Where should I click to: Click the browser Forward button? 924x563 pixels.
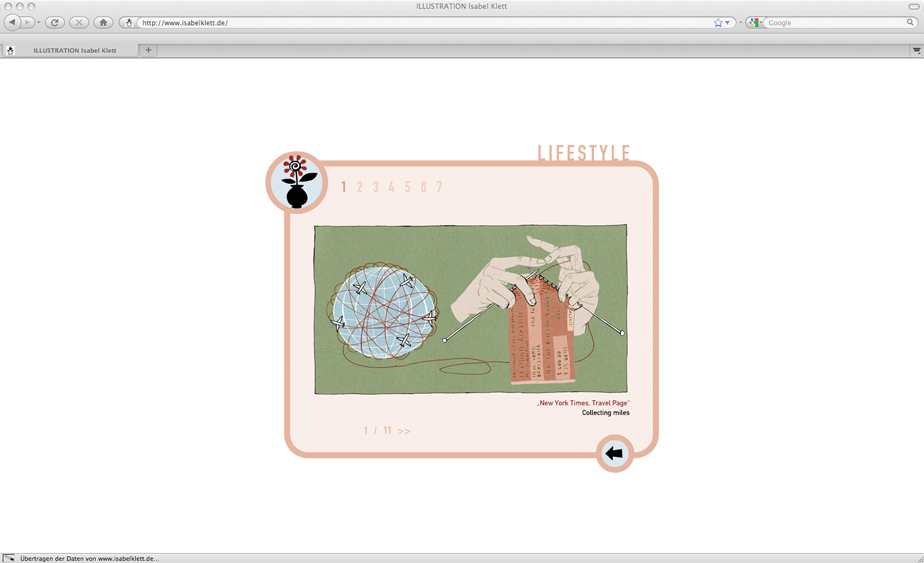coord(28,22)
